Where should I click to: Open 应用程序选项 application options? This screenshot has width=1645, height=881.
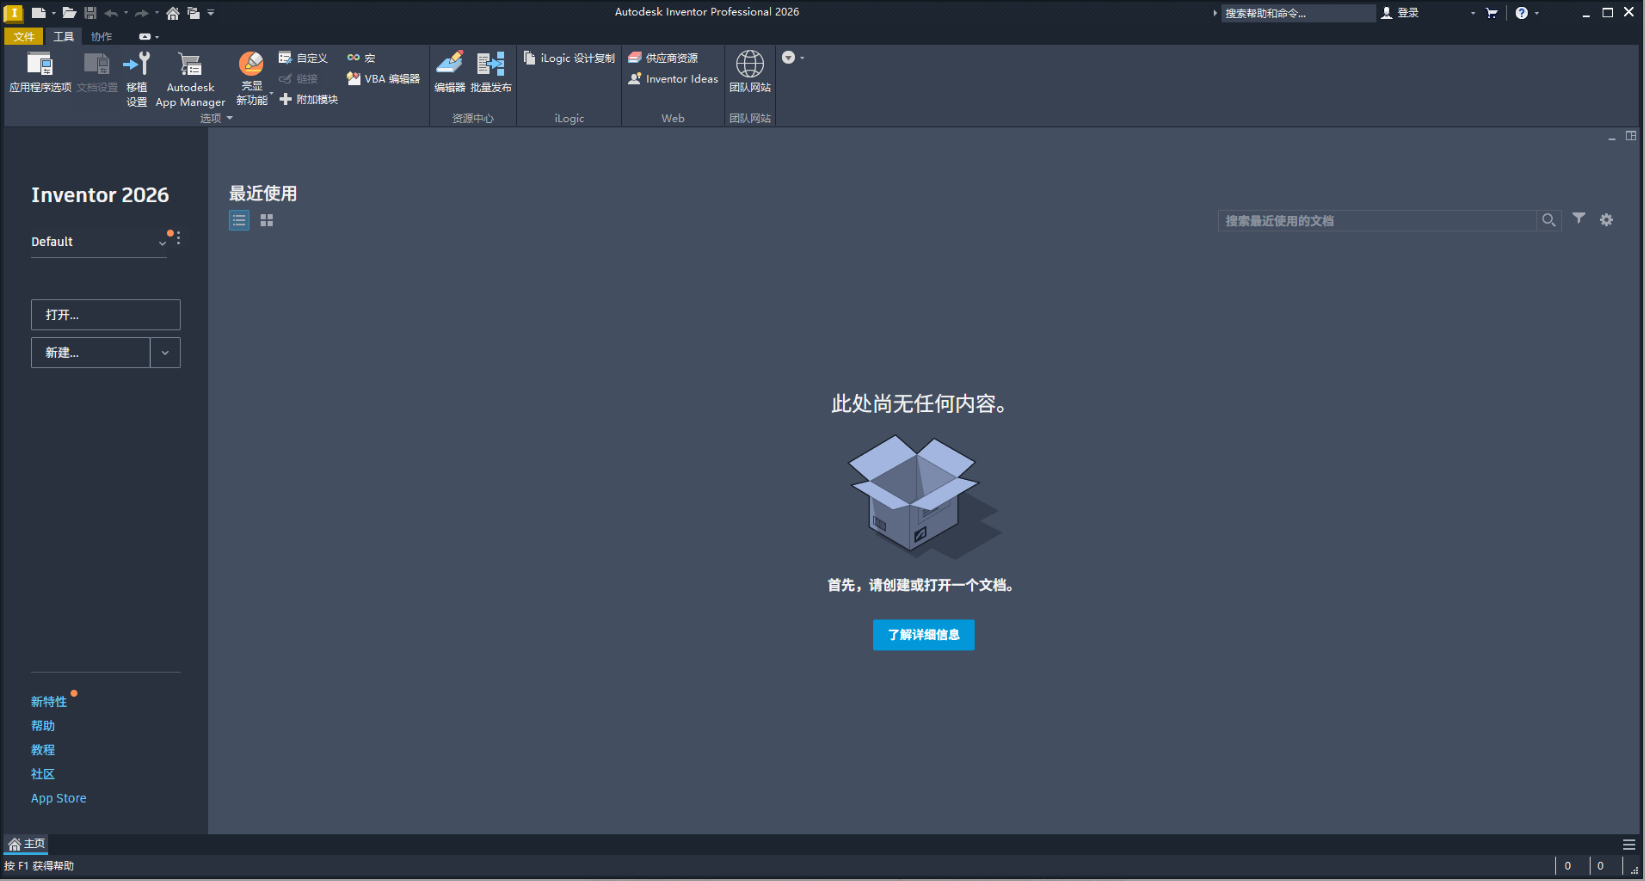pyautogui.click(x=40, y=72)
